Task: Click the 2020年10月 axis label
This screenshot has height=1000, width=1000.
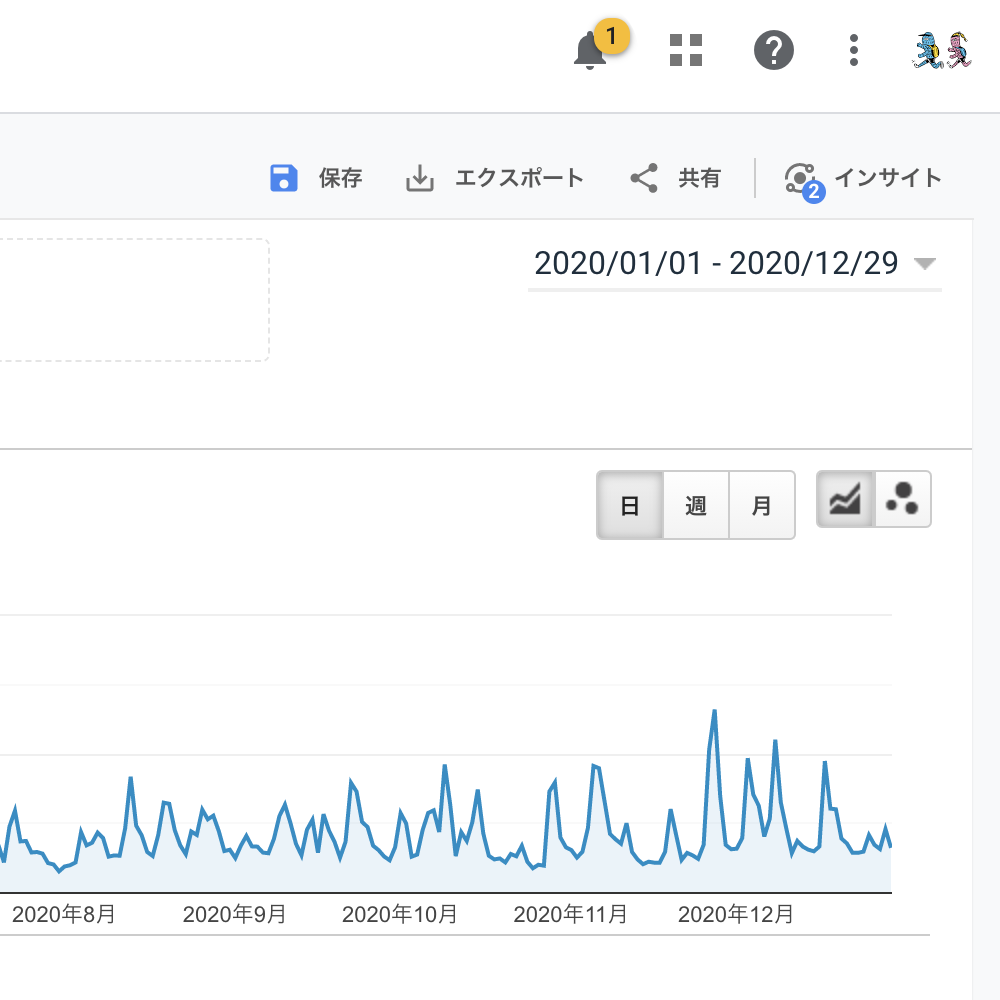Action: coord(400,914)
